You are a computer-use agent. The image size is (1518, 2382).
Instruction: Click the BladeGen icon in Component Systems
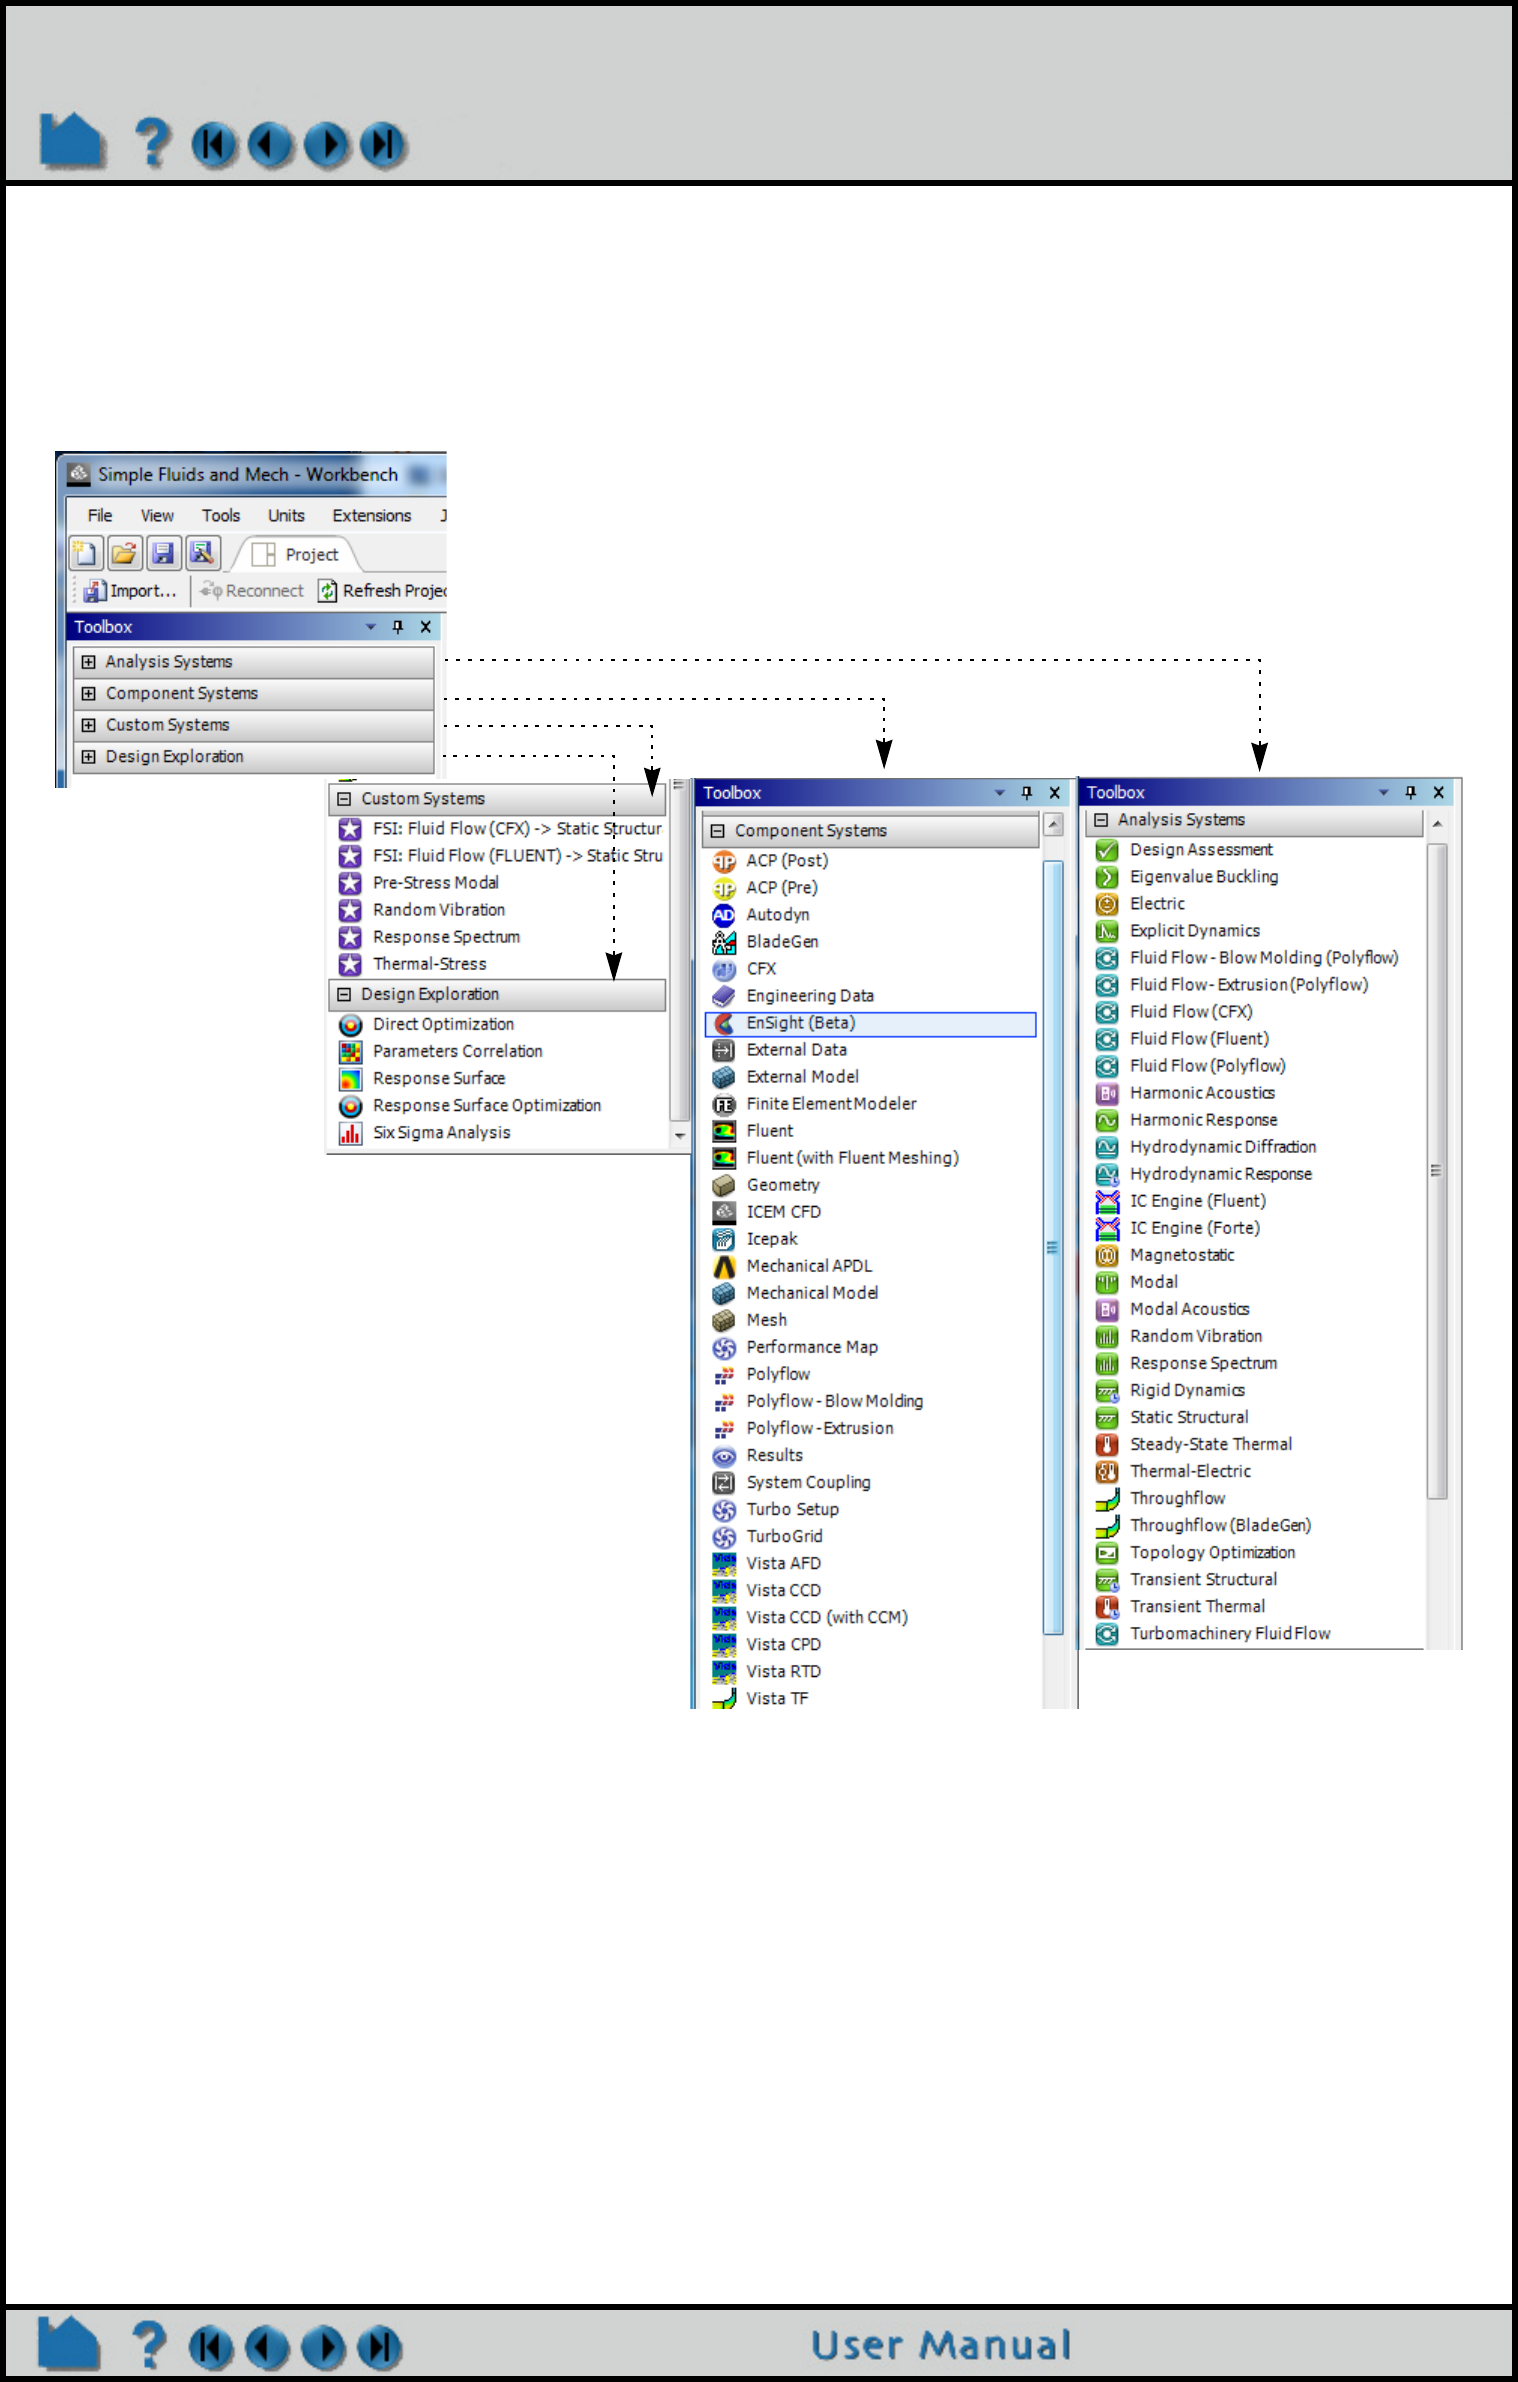(x=724, y=942)
